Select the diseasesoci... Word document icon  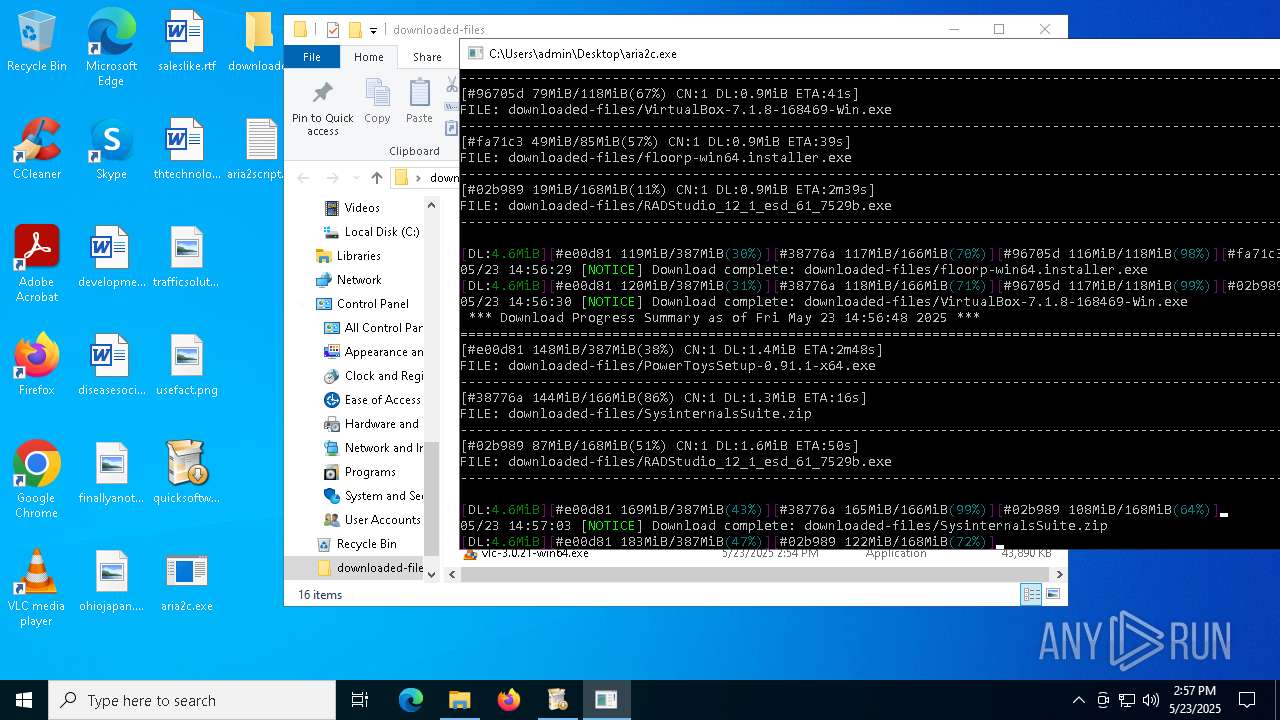(x=111, y=366)
